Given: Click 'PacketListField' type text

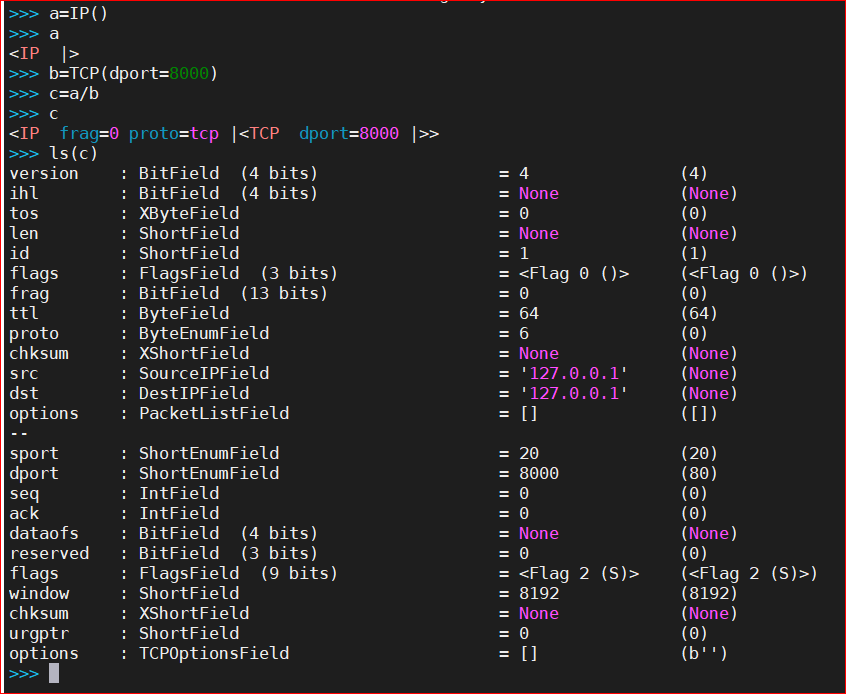Looking at the screenshot, I should point(214,413).
